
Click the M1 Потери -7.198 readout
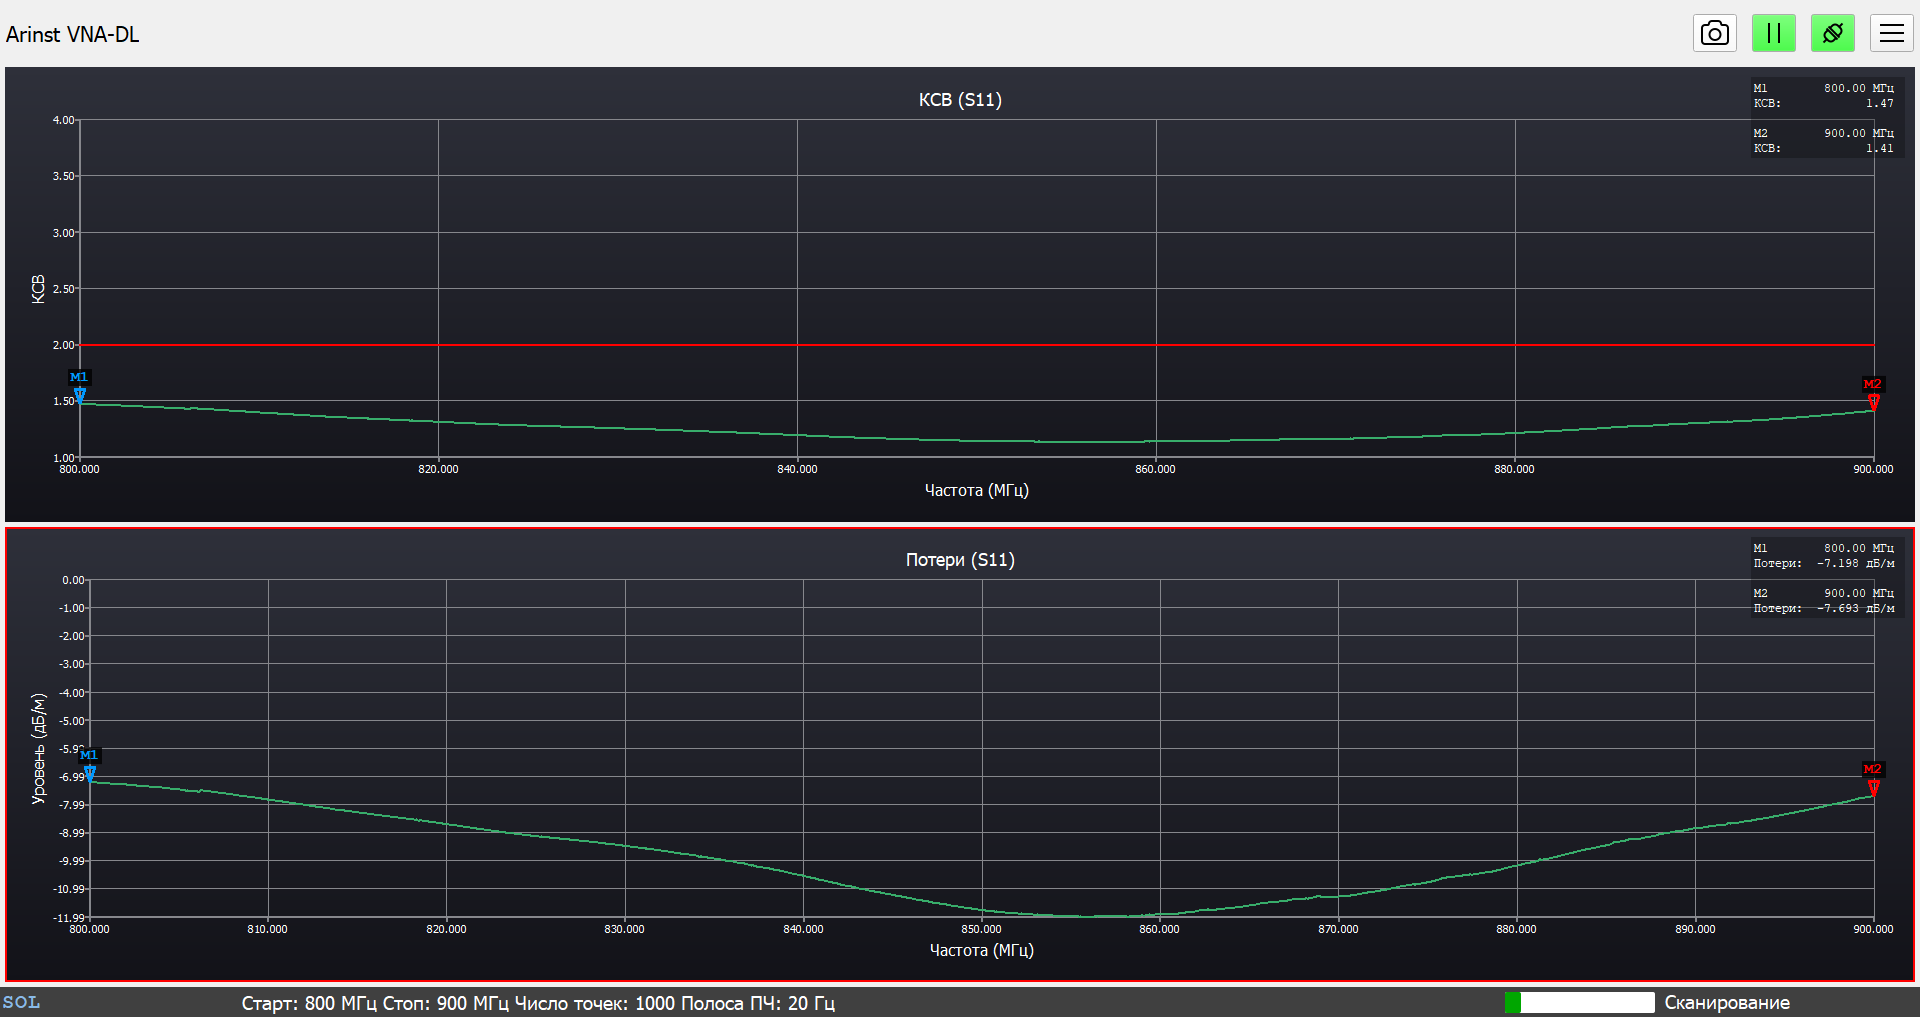click(x=1824, y=556)
